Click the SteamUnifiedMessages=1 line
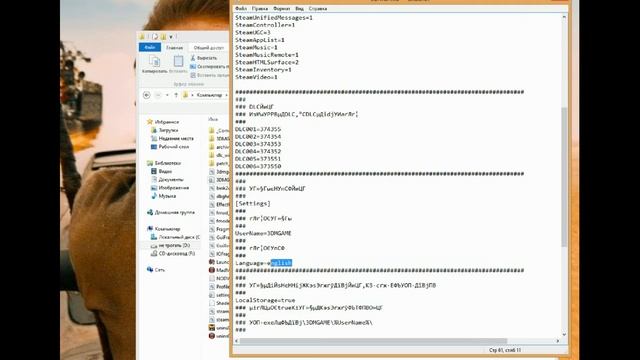The image size is (640, 360). [x=274, y=18]
